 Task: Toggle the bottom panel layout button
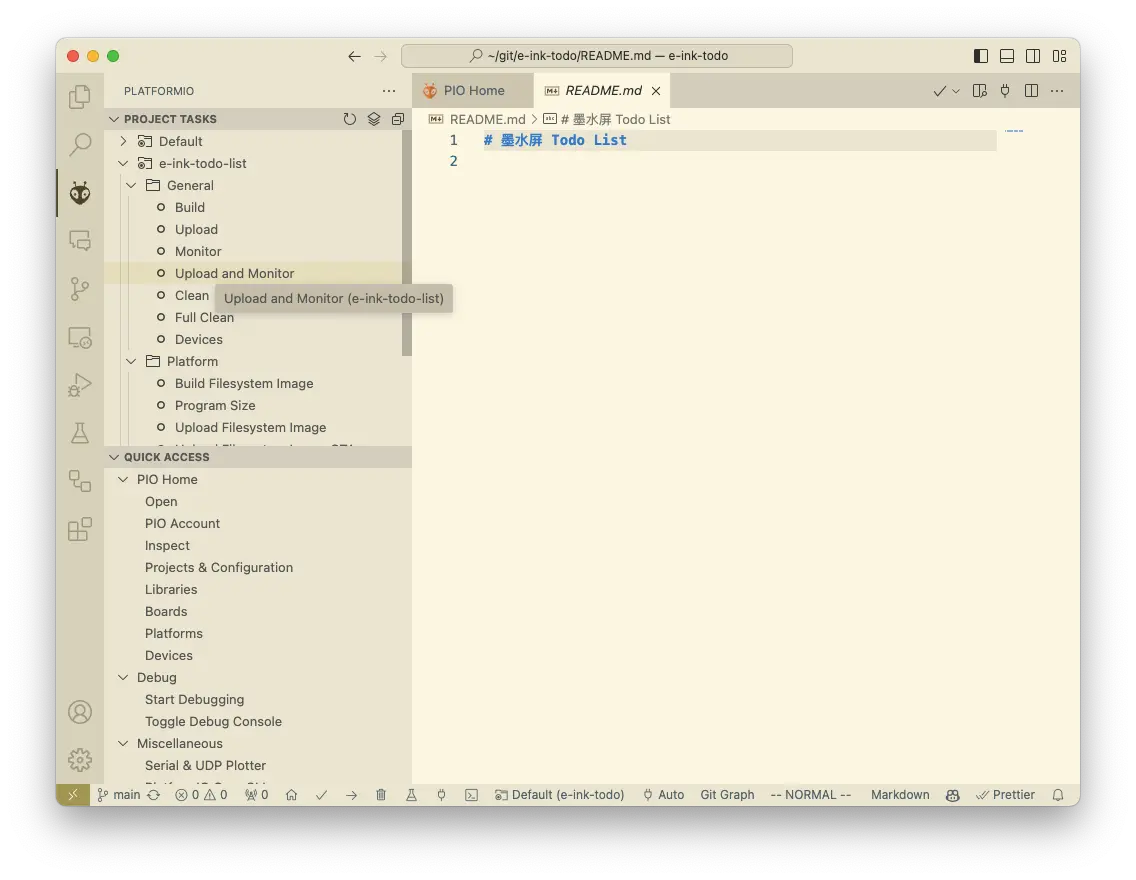point(1007,56)
